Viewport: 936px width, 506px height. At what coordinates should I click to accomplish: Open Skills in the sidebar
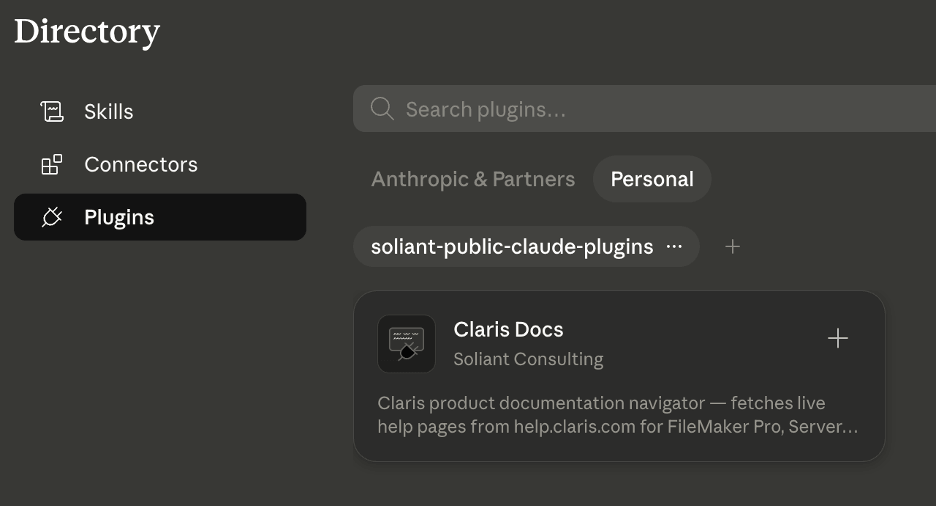tap(160, 112)
